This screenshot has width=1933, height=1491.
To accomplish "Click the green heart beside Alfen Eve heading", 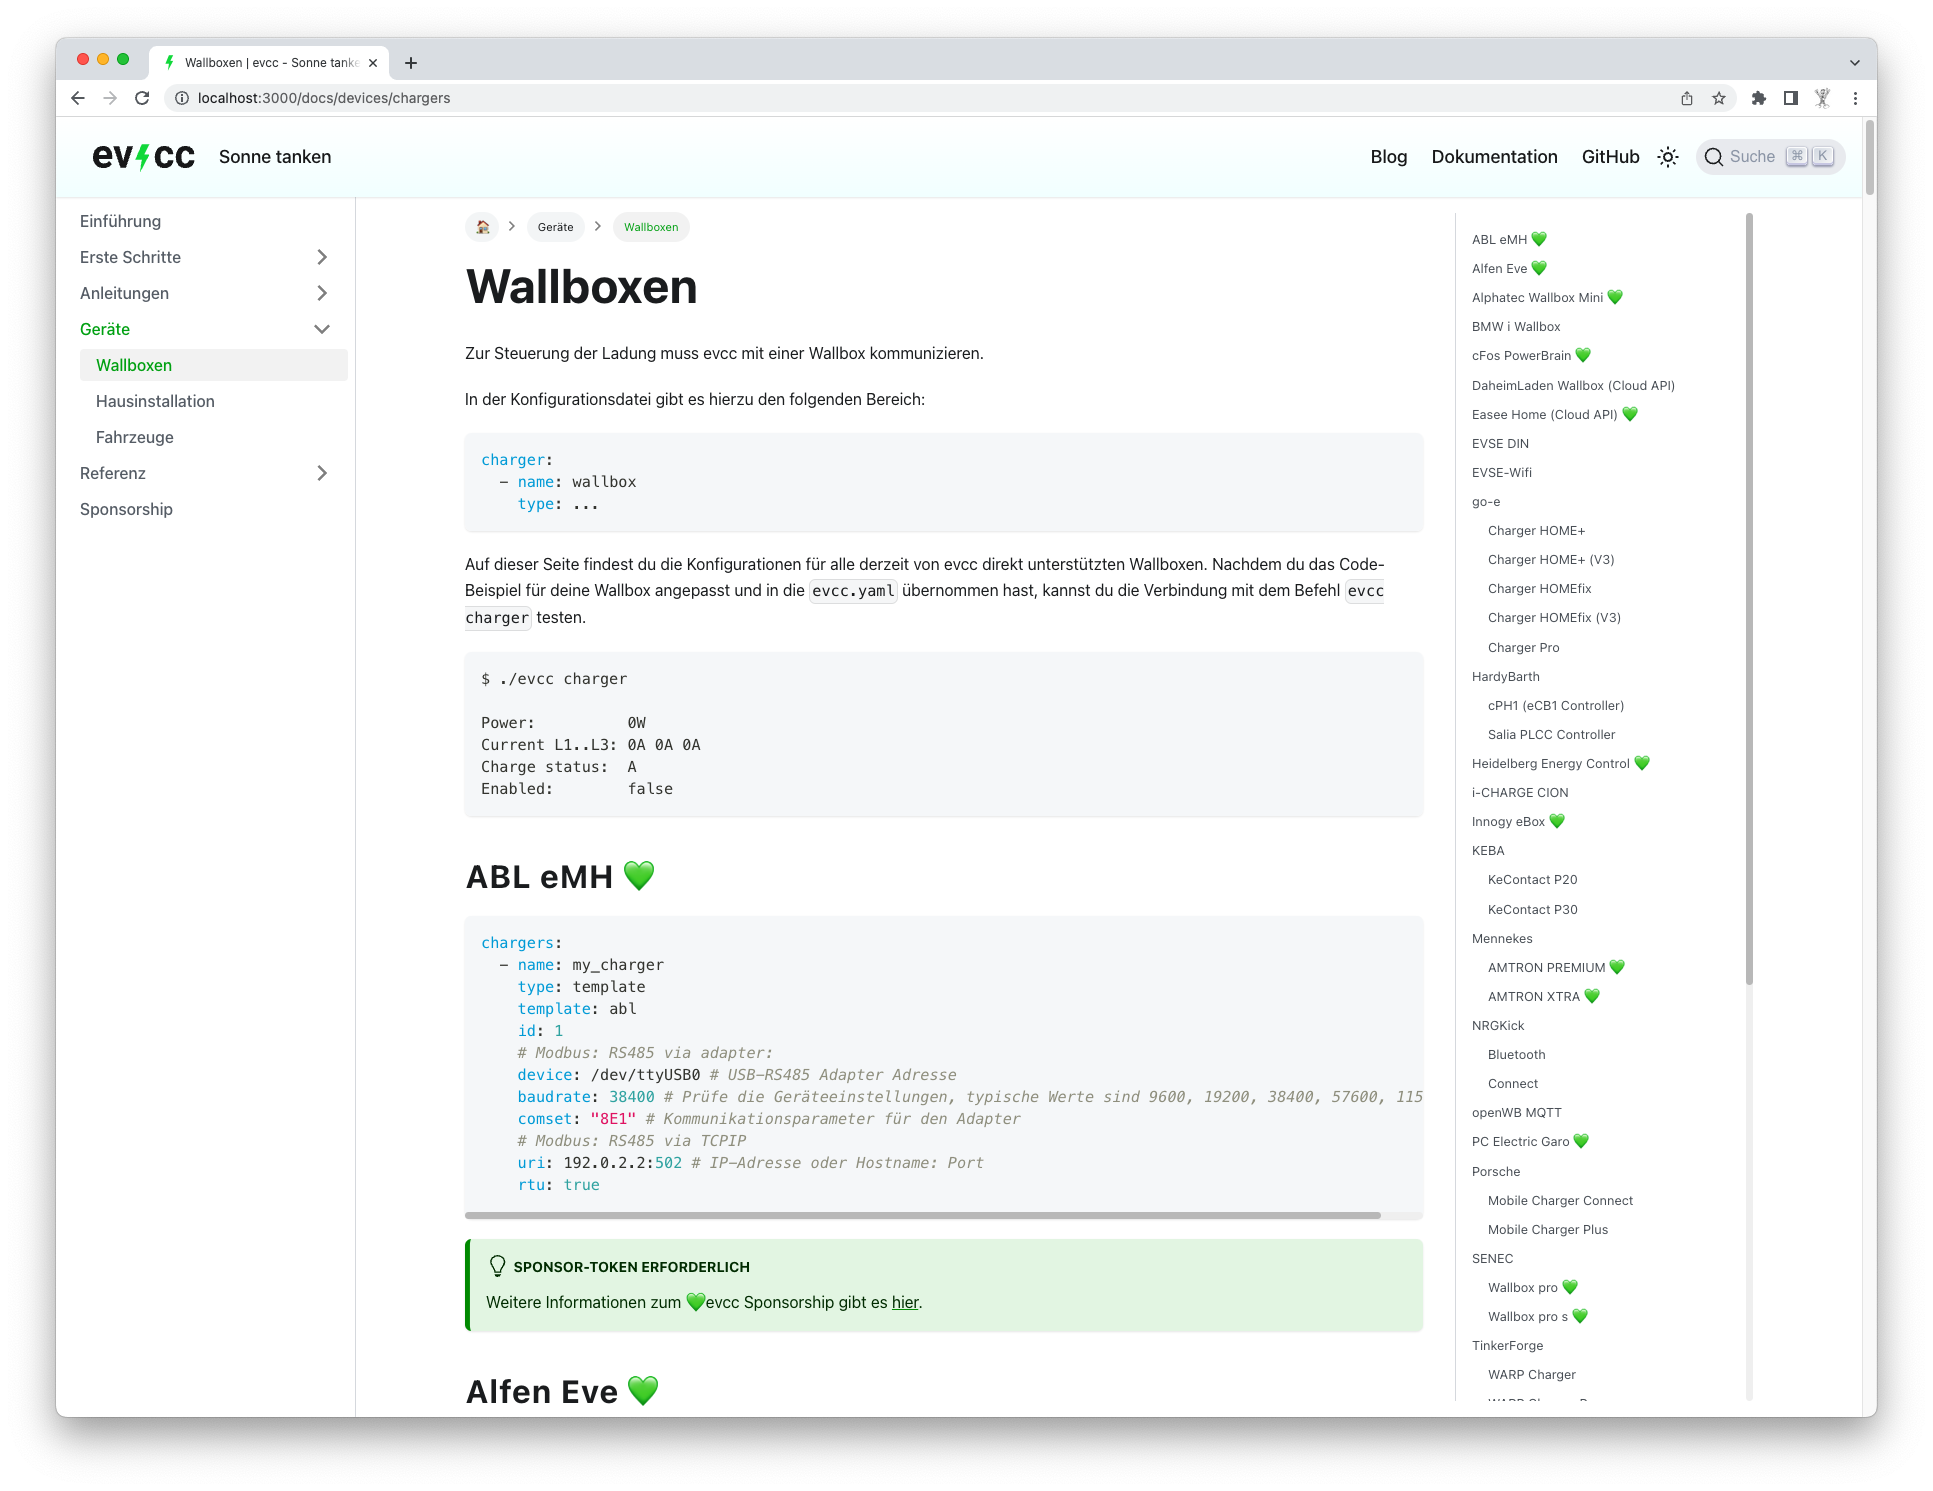I will coord(643,1391).
